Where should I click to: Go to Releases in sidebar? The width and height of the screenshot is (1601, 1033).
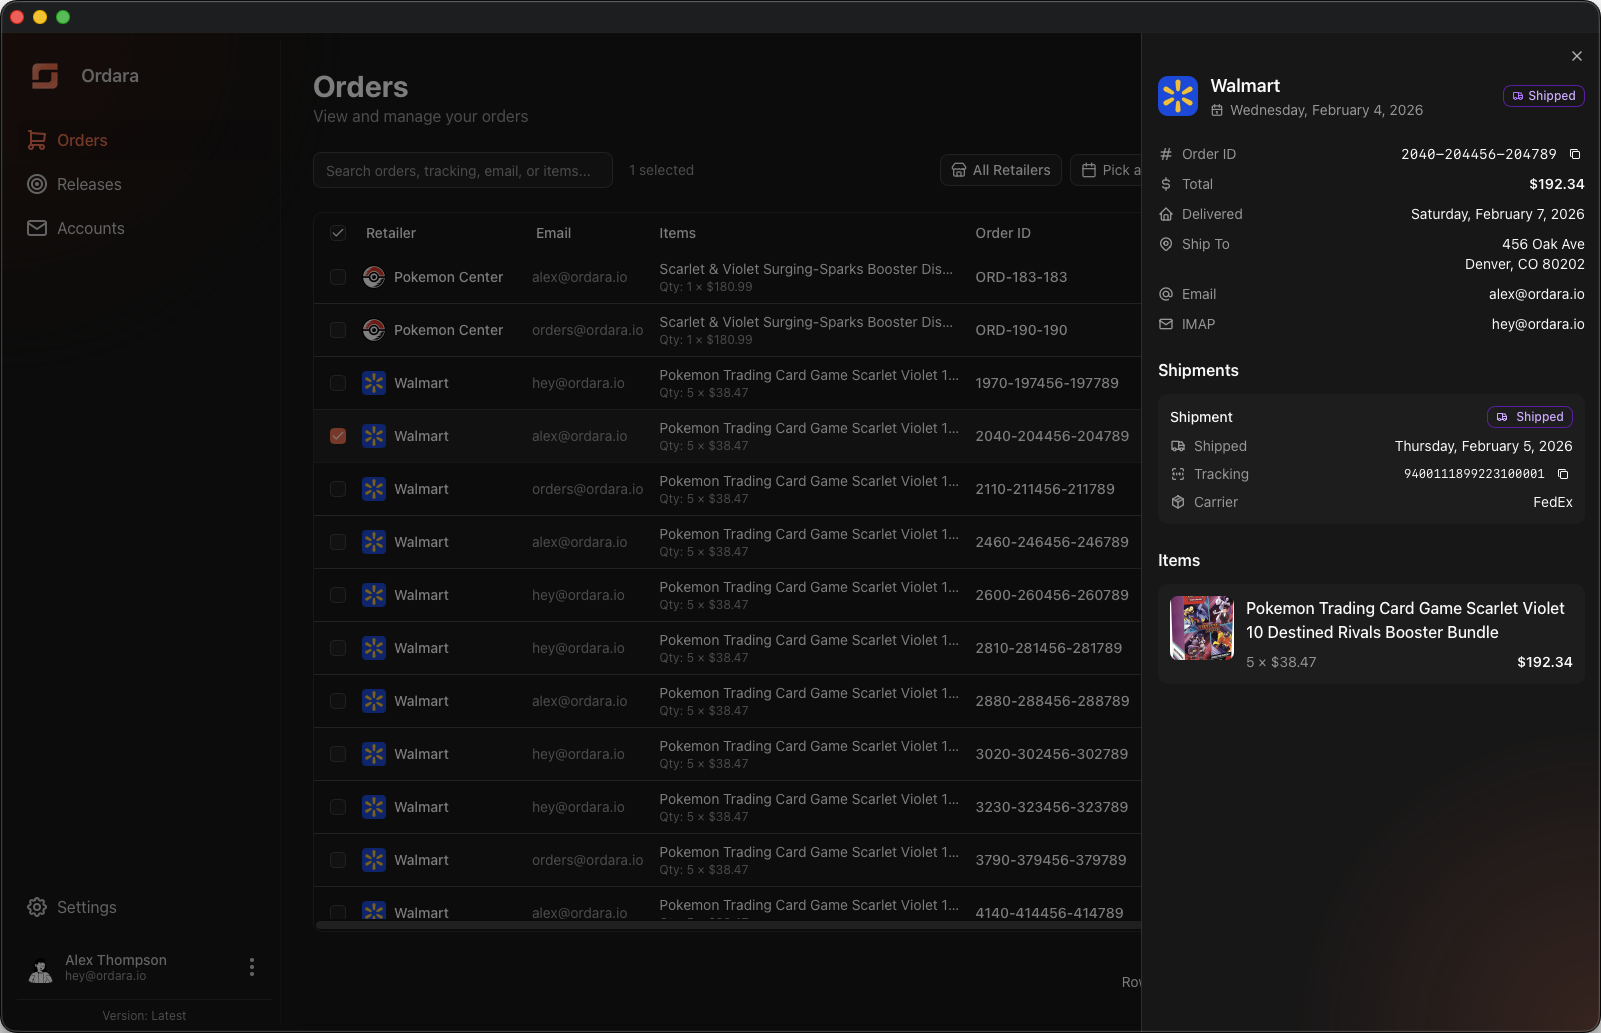[89, 184]
